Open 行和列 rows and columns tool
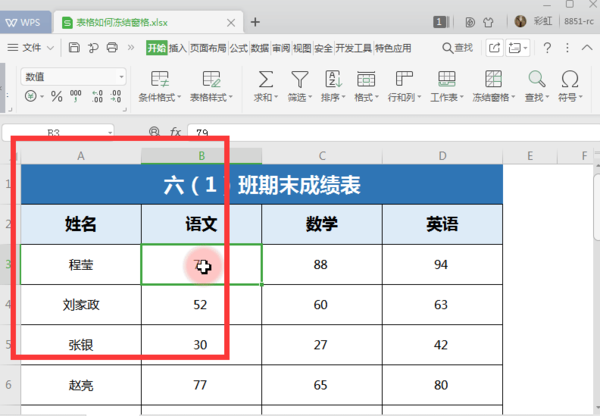The width and height of the screenshot is (600, 416). coord(404,86)
